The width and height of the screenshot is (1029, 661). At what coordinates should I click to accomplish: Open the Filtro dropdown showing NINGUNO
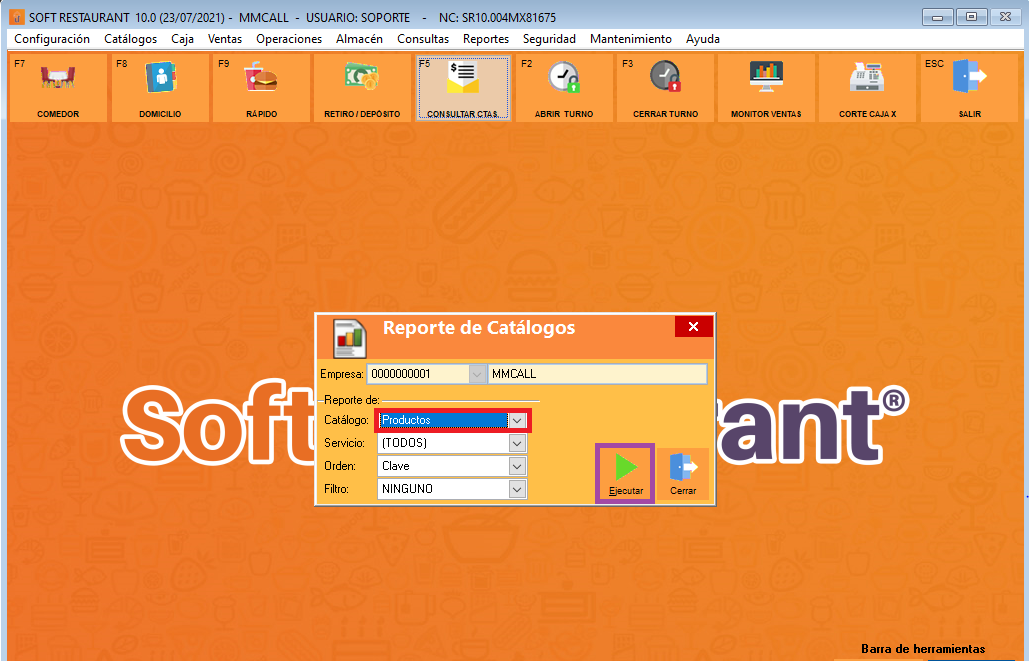click(517, 489)
